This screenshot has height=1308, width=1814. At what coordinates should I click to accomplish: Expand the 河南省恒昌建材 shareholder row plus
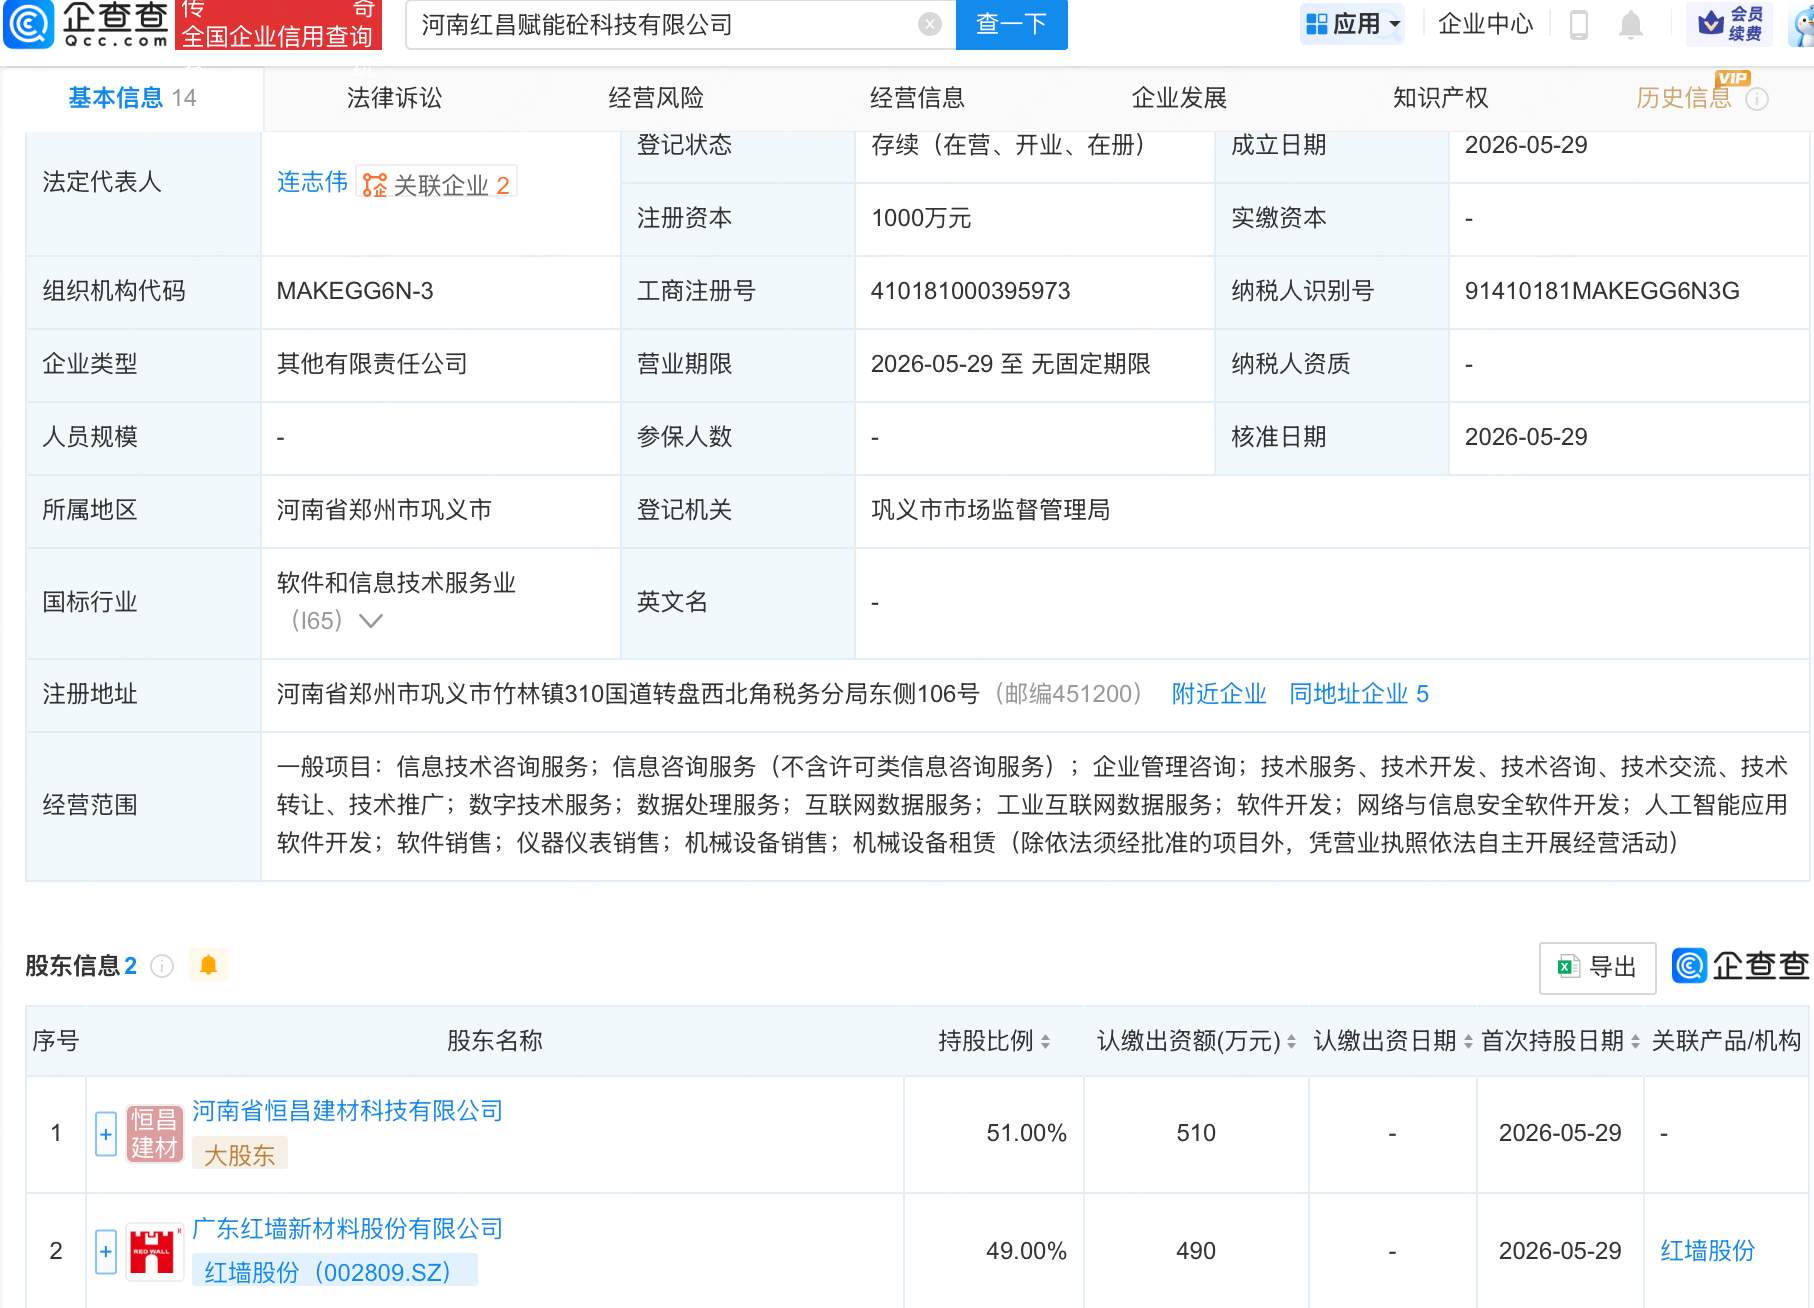coord(106,1134)
